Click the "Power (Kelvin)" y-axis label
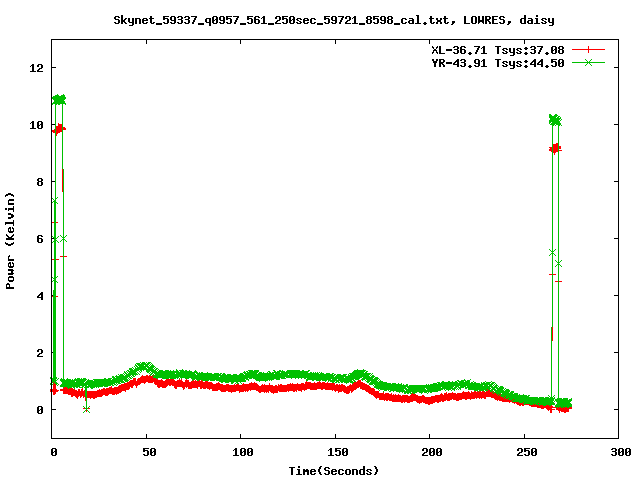This screenshot has width=640, height=480. pyautogui.click(x=10, y=241)
